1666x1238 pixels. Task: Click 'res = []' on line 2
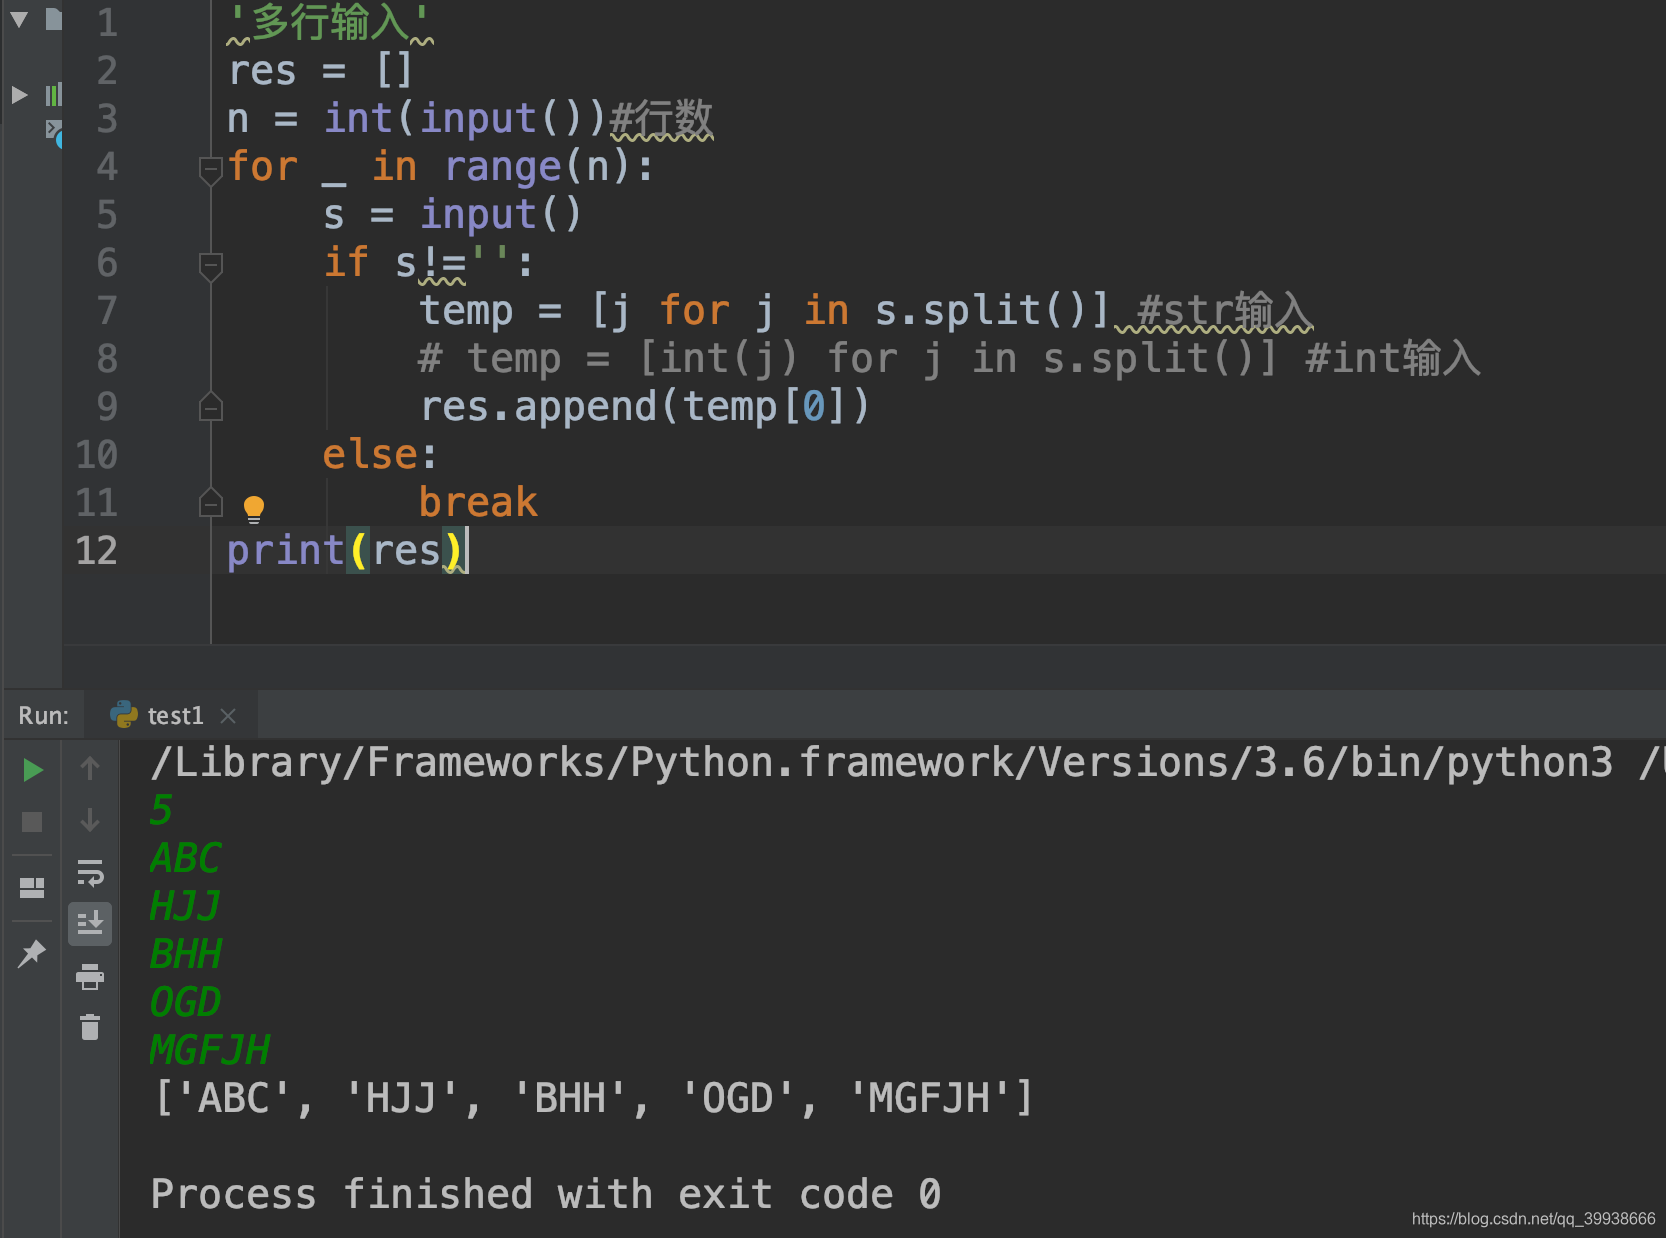pyautogui.click(x=320, y=71)
